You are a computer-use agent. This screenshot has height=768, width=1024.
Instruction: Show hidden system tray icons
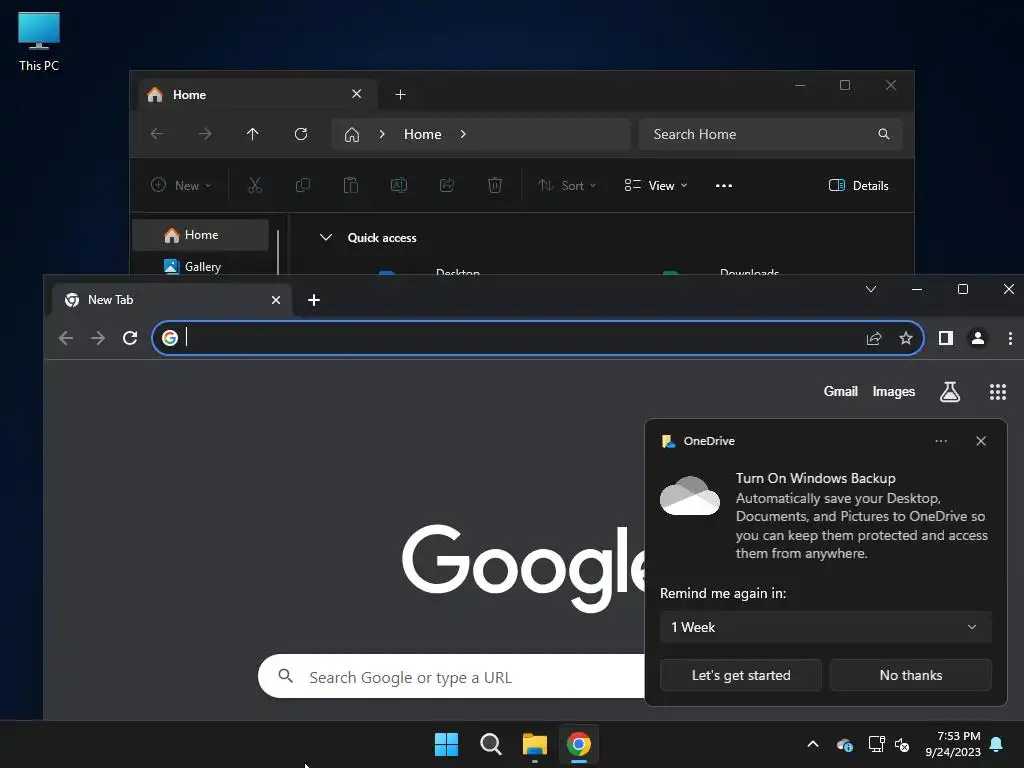tap(813, 744)
